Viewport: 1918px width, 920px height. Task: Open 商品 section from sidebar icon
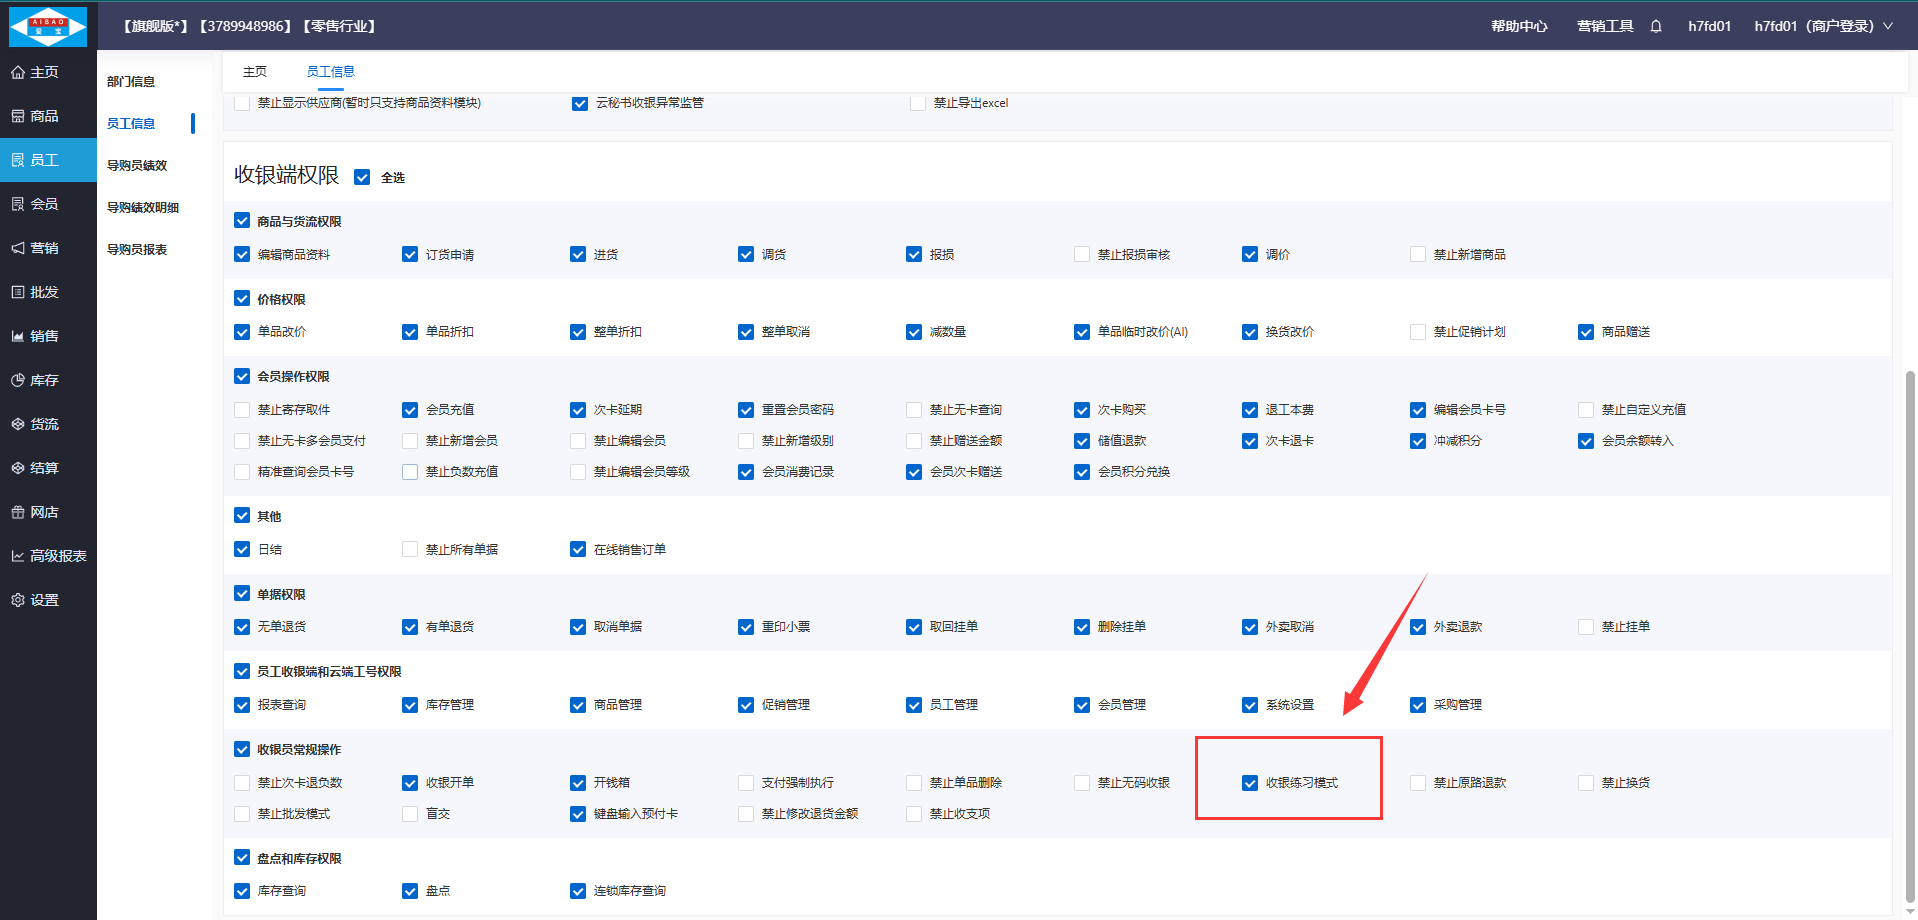click(18, 116)
